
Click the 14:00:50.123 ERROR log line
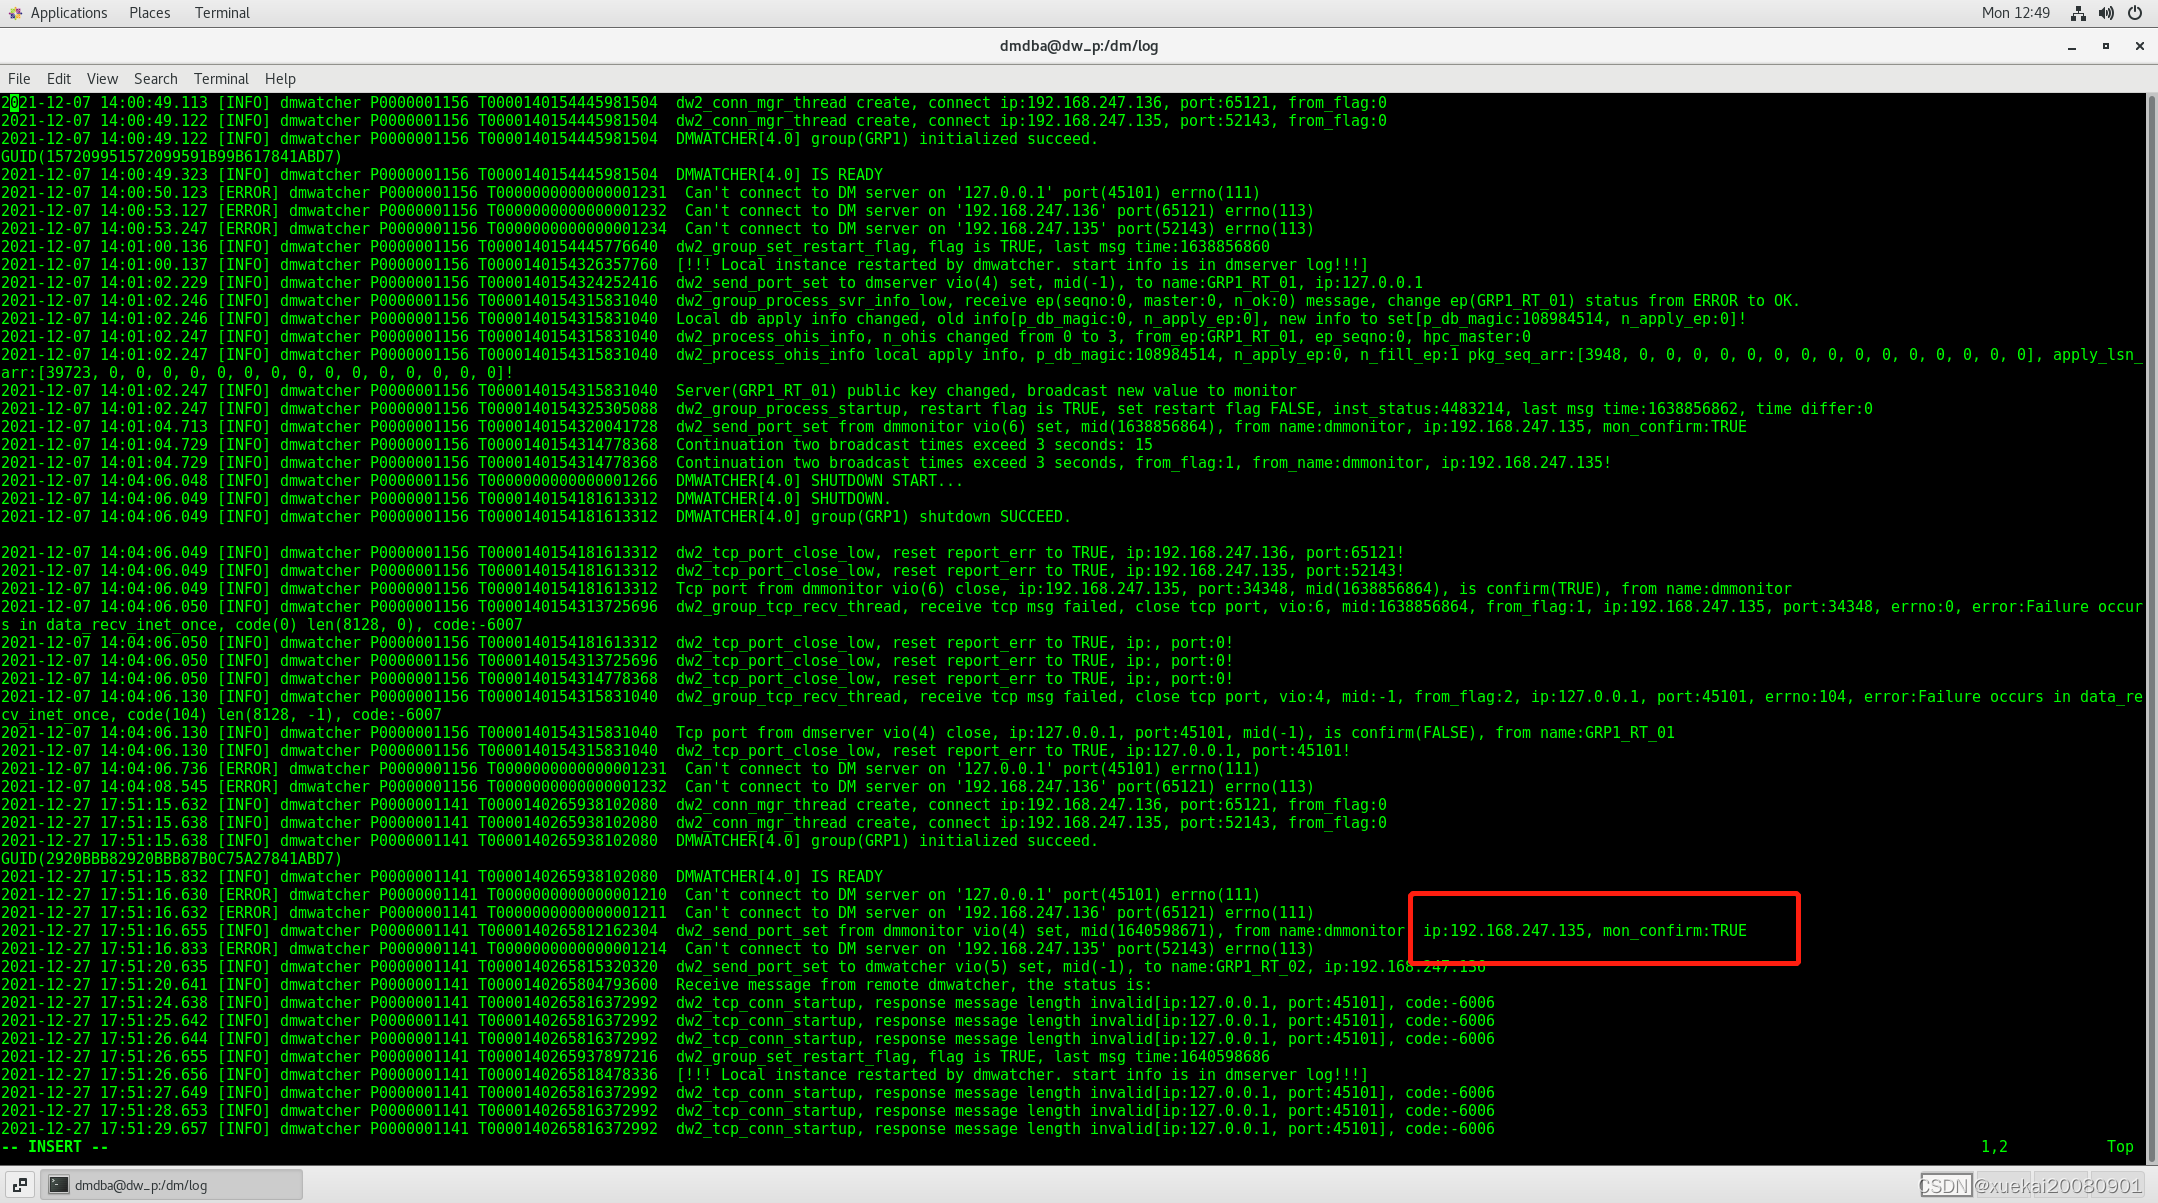point(630,193)
